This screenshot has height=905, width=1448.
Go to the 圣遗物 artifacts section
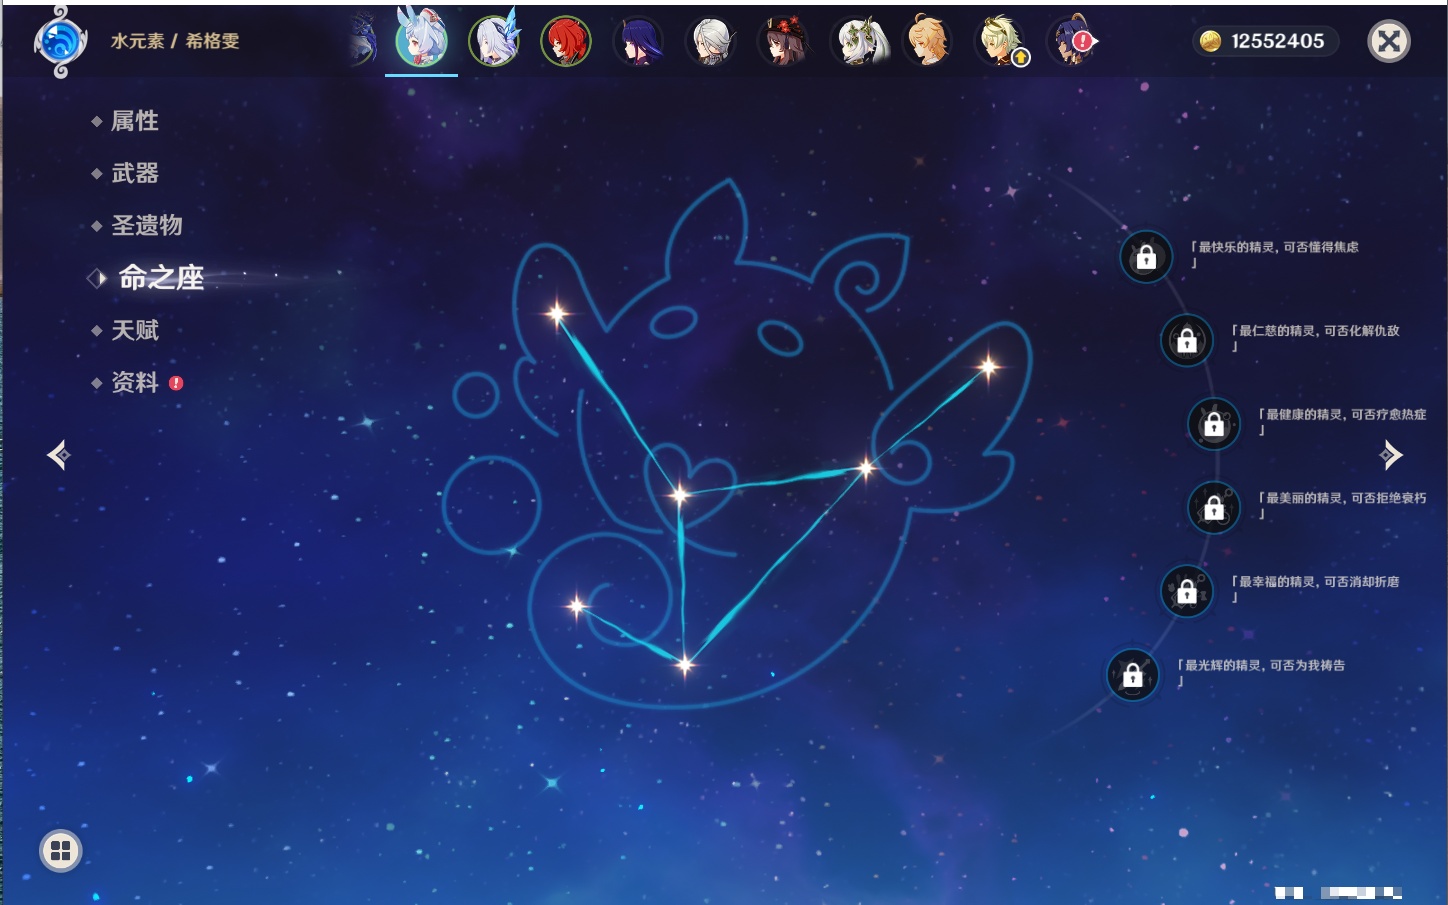(146, 225)
